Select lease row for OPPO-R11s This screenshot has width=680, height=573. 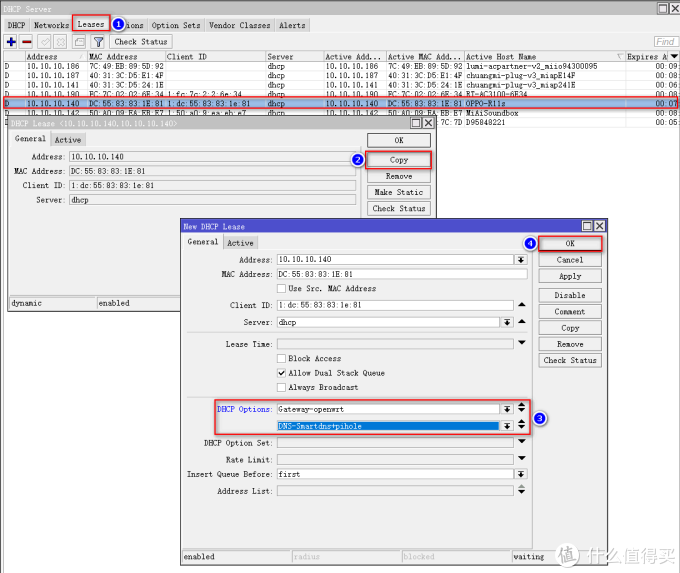coord(340,103)
